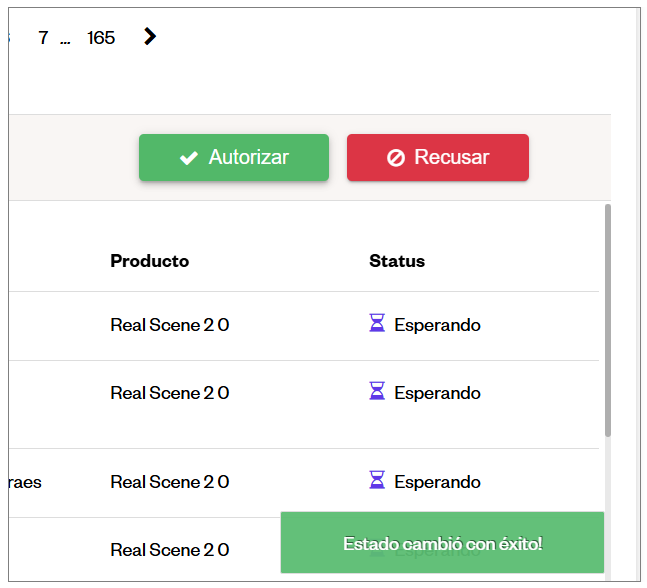Screen dimensions: 647x588
Task: Dismiss the 'Estado cambió con éxito!' toast
Action: [442, 544]
